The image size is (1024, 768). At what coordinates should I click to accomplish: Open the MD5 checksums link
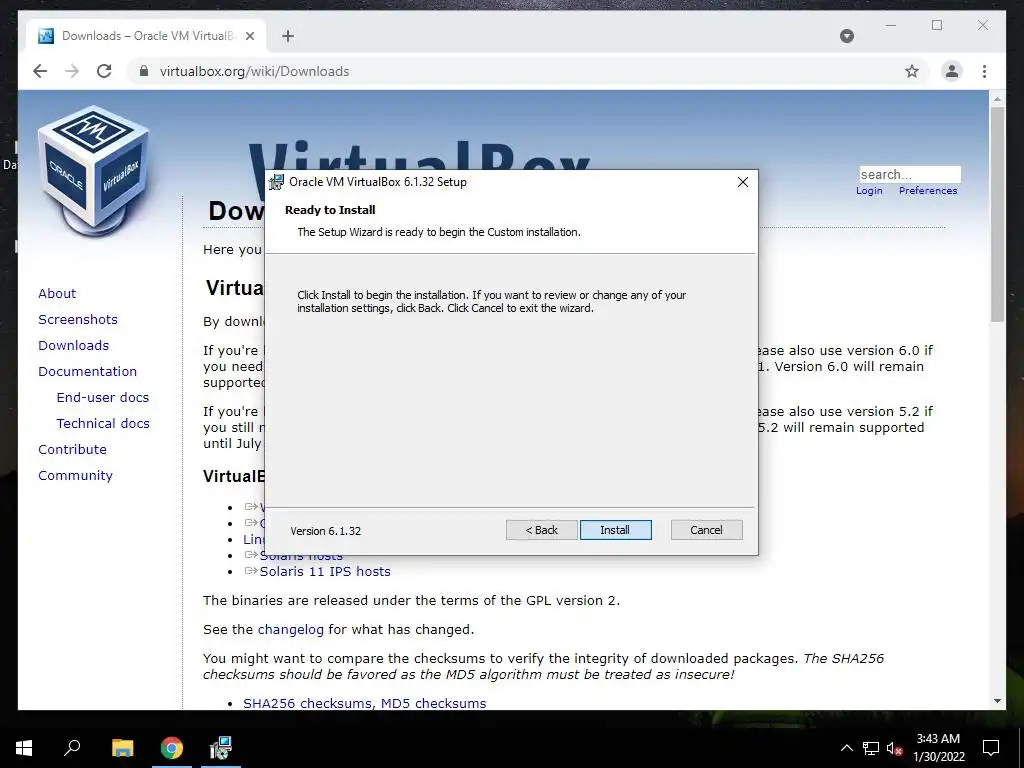[x=434, y=703]
